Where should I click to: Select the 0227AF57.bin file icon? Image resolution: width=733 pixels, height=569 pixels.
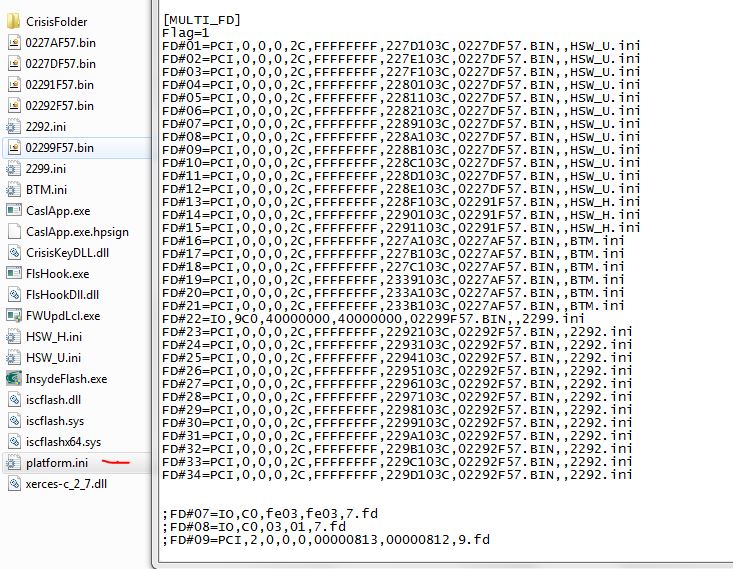coord(14,43)
